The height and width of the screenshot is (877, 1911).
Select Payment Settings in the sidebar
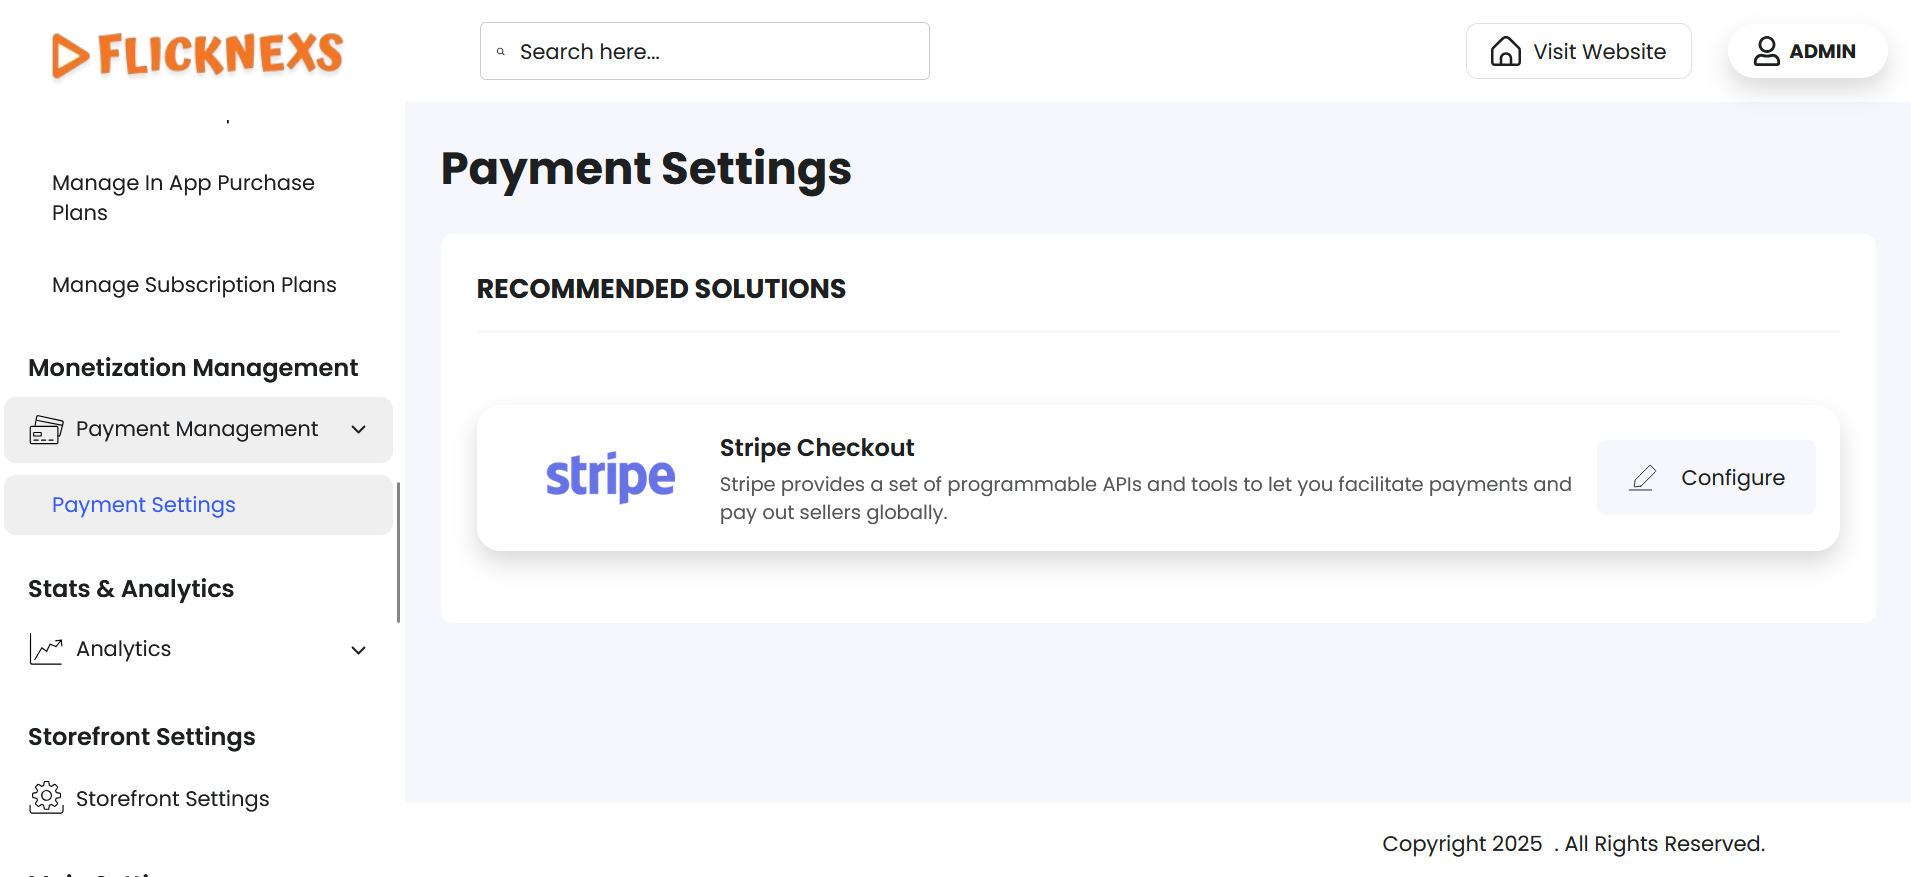(144, 505)
